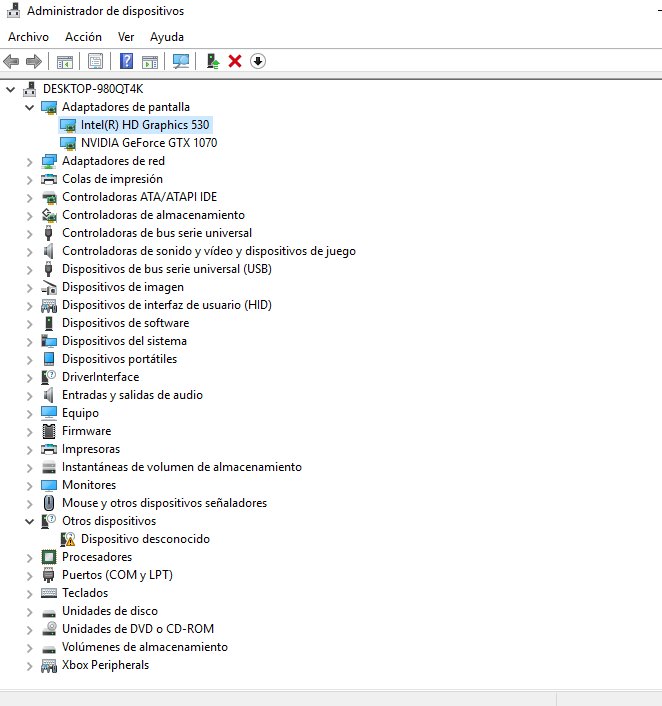The image size is (662, 706).
Task: Select Dispositivos portátiles label
Action: [119, 359]
